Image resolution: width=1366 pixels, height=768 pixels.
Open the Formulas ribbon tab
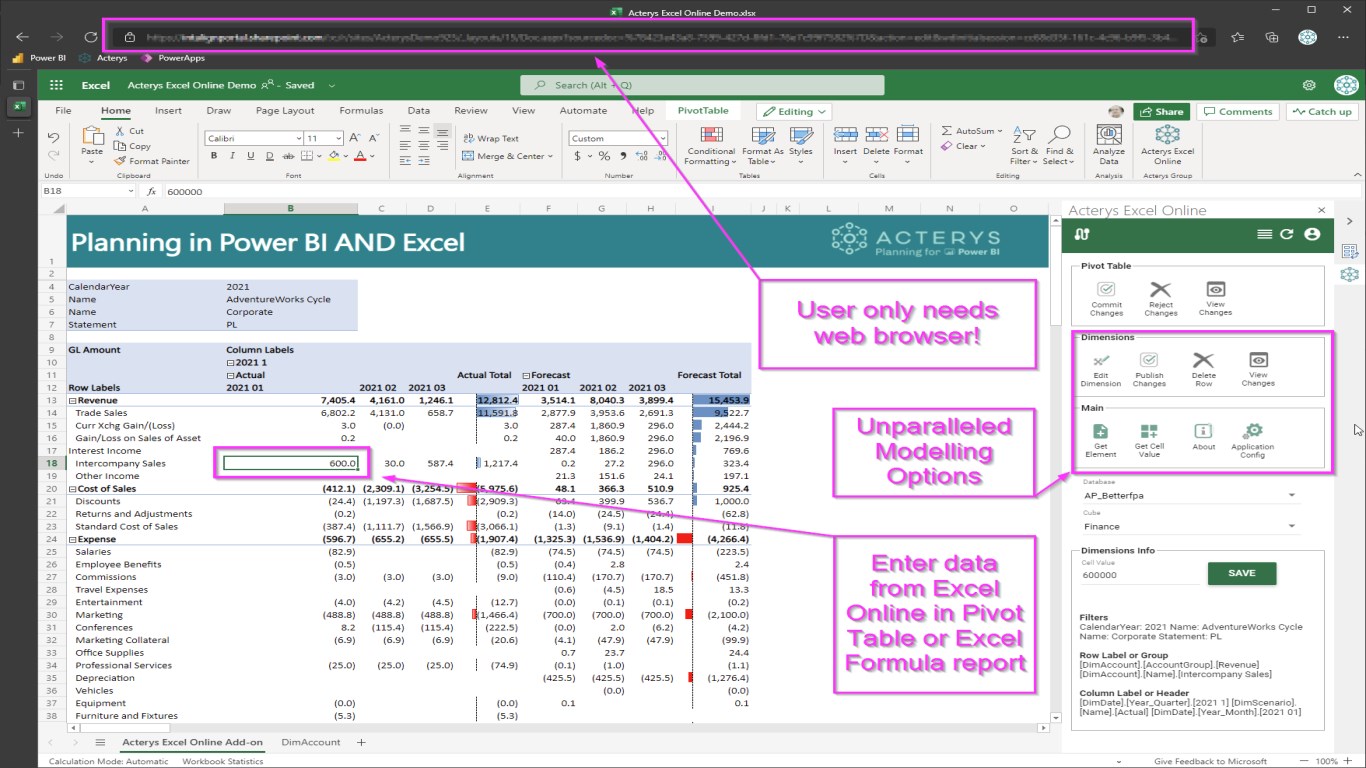(x=361, y=111)
